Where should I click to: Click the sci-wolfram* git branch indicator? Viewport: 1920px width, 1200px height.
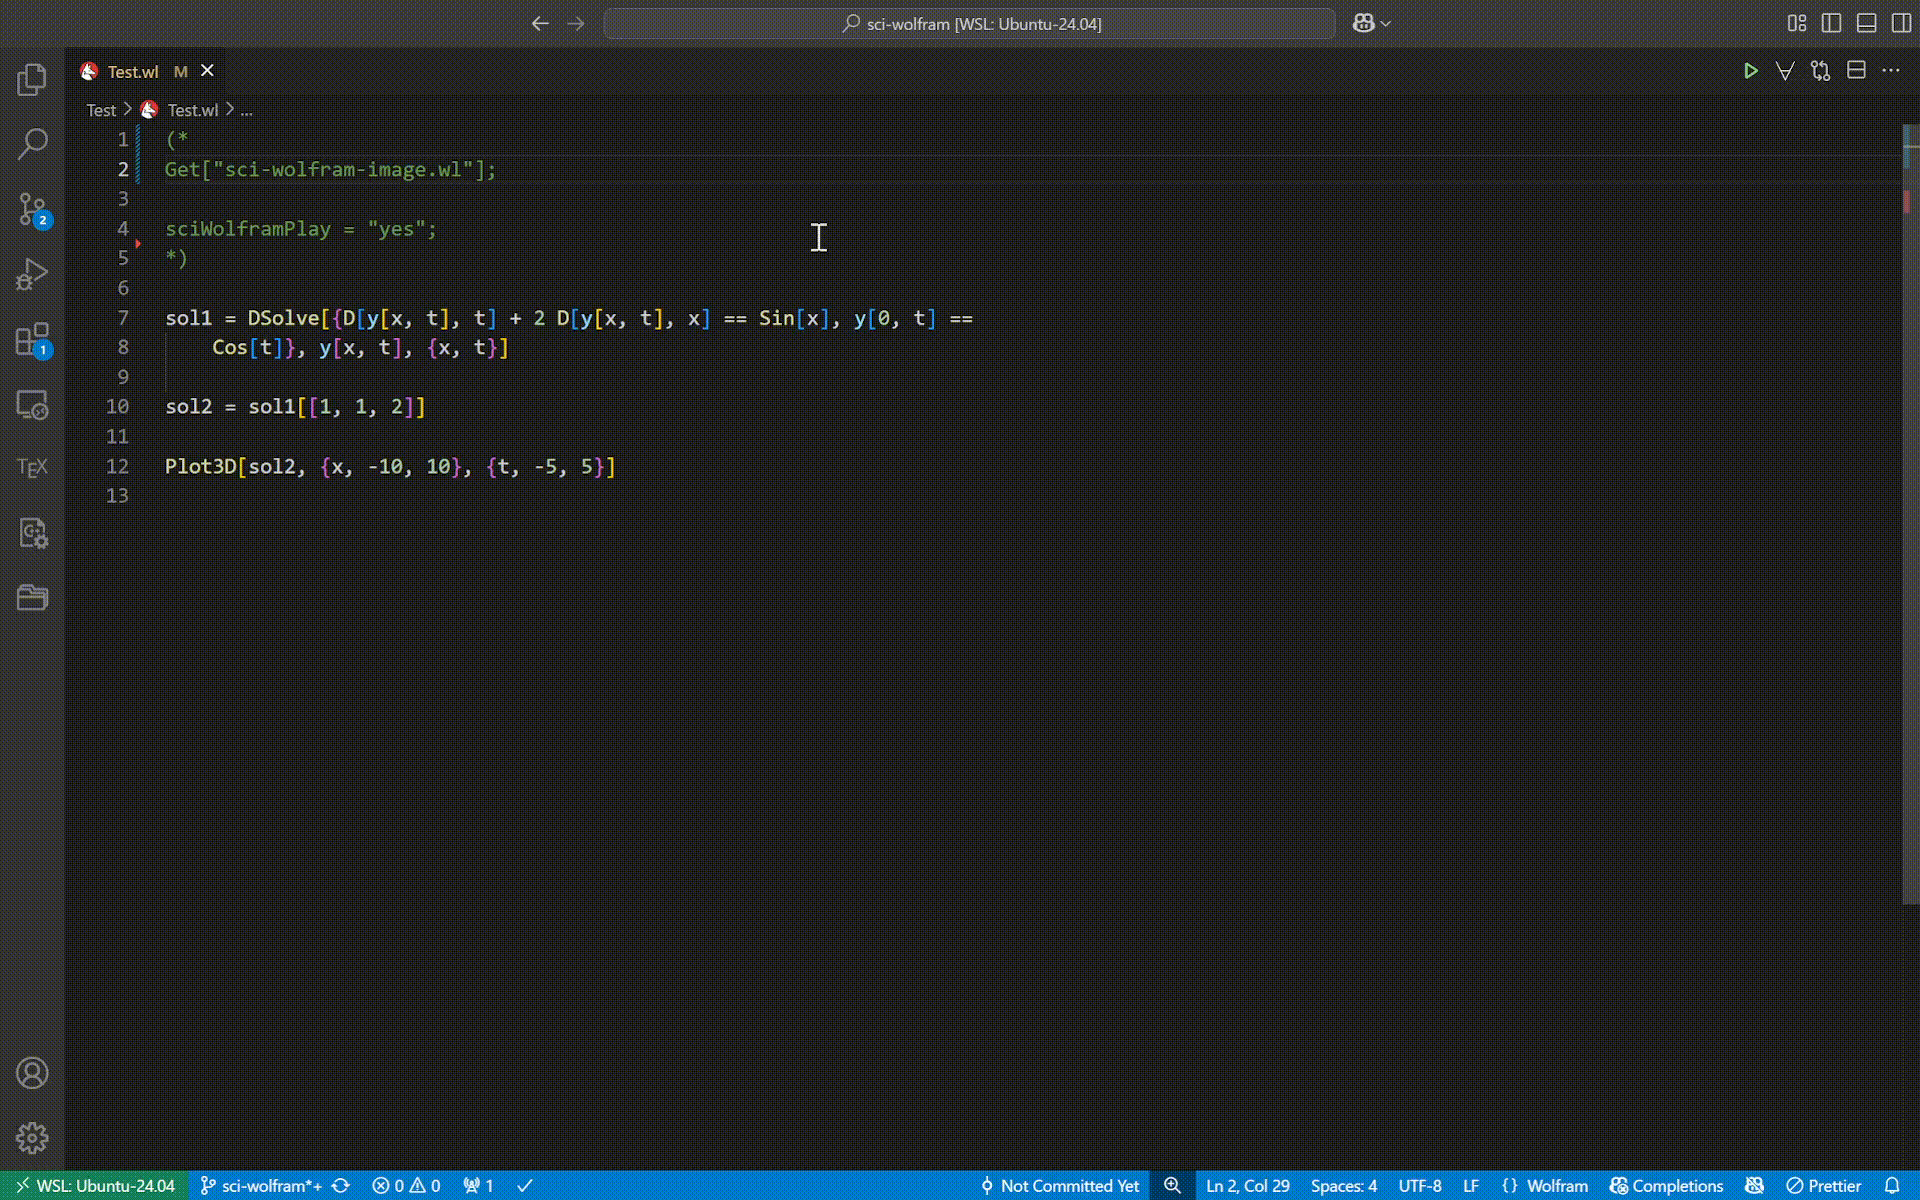(x=260, y=1186)
